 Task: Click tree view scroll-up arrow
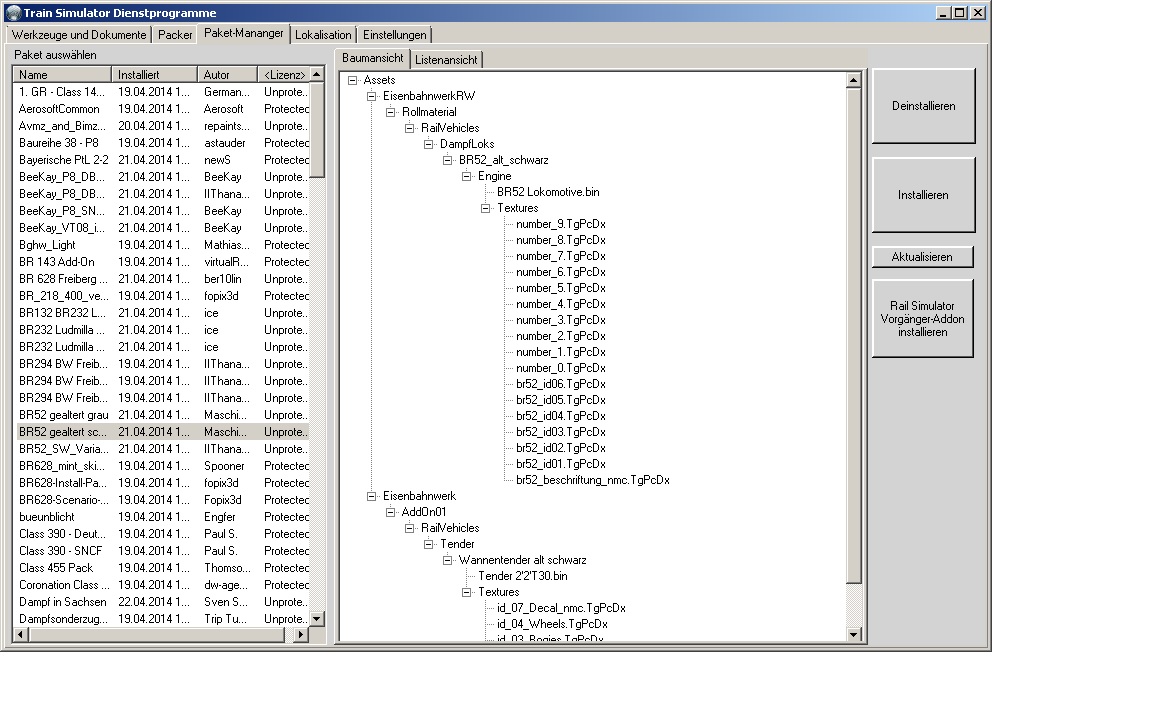point(854,80)
